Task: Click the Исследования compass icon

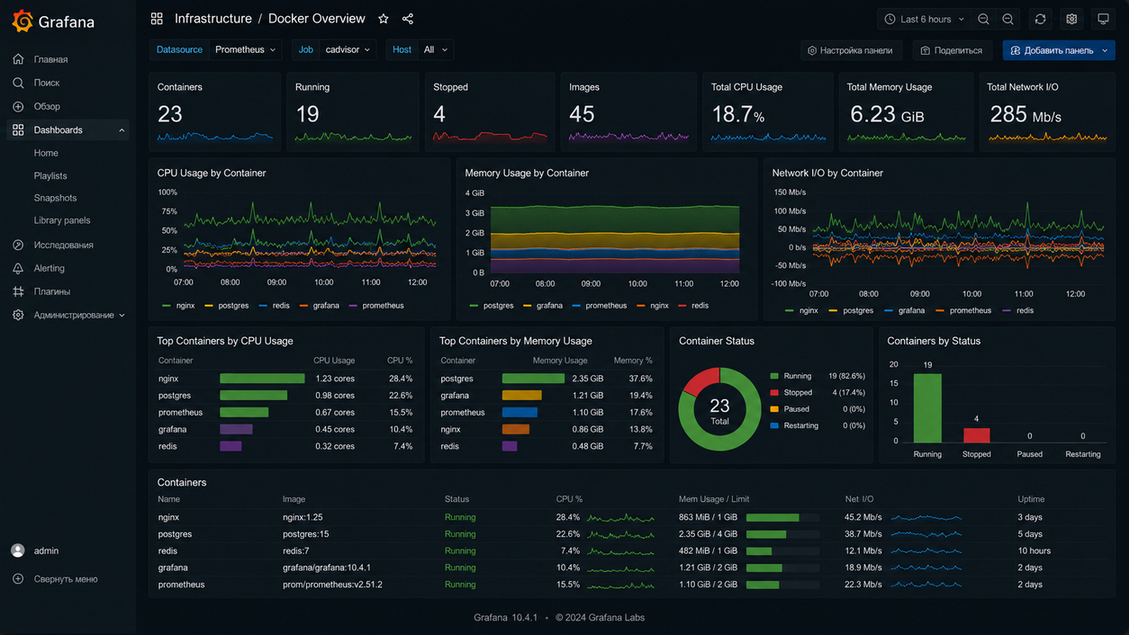Action: (18, 245)
